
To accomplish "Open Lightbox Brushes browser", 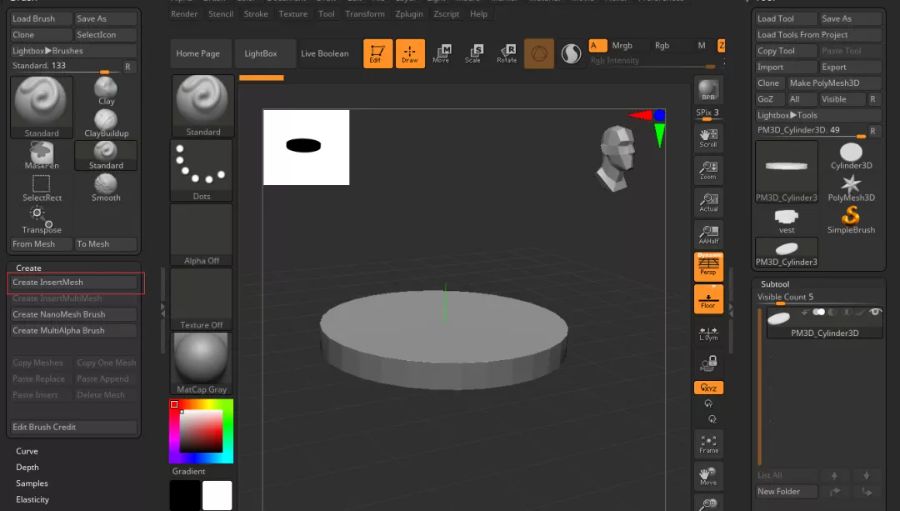I will 73,51.
